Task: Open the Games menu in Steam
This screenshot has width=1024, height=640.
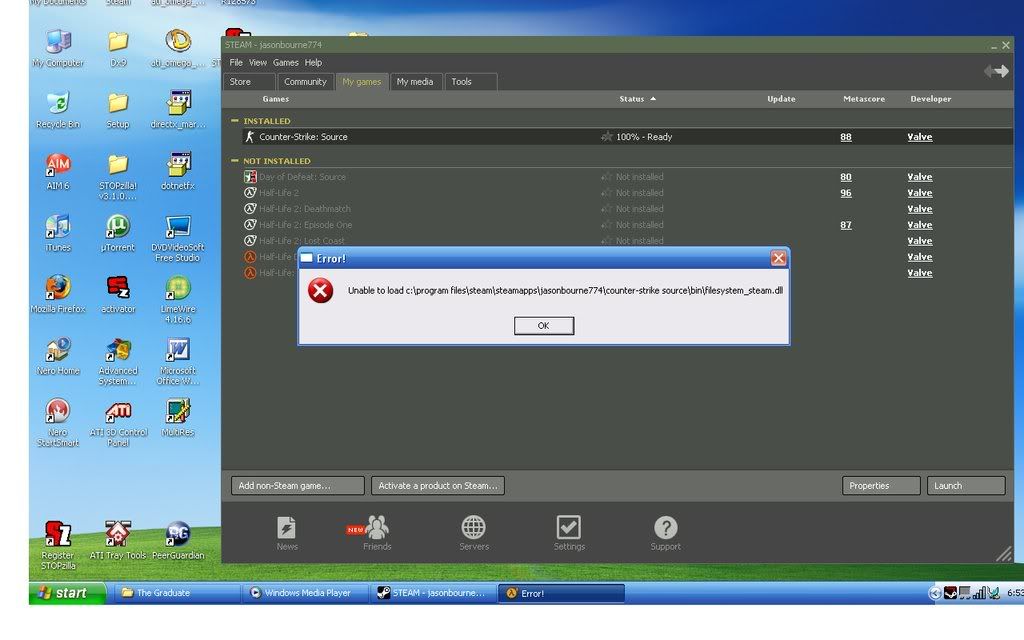Action: coord(285,63)
